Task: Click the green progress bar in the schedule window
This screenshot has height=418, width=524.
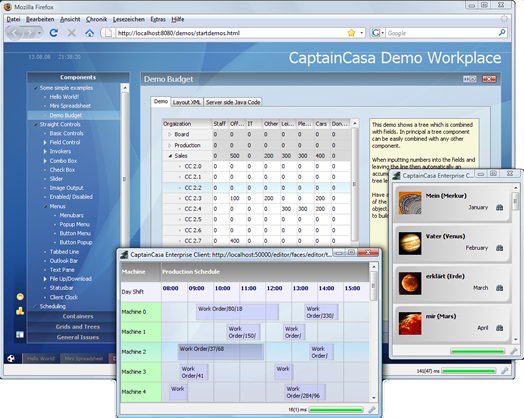Action: [x=336, y=410]
